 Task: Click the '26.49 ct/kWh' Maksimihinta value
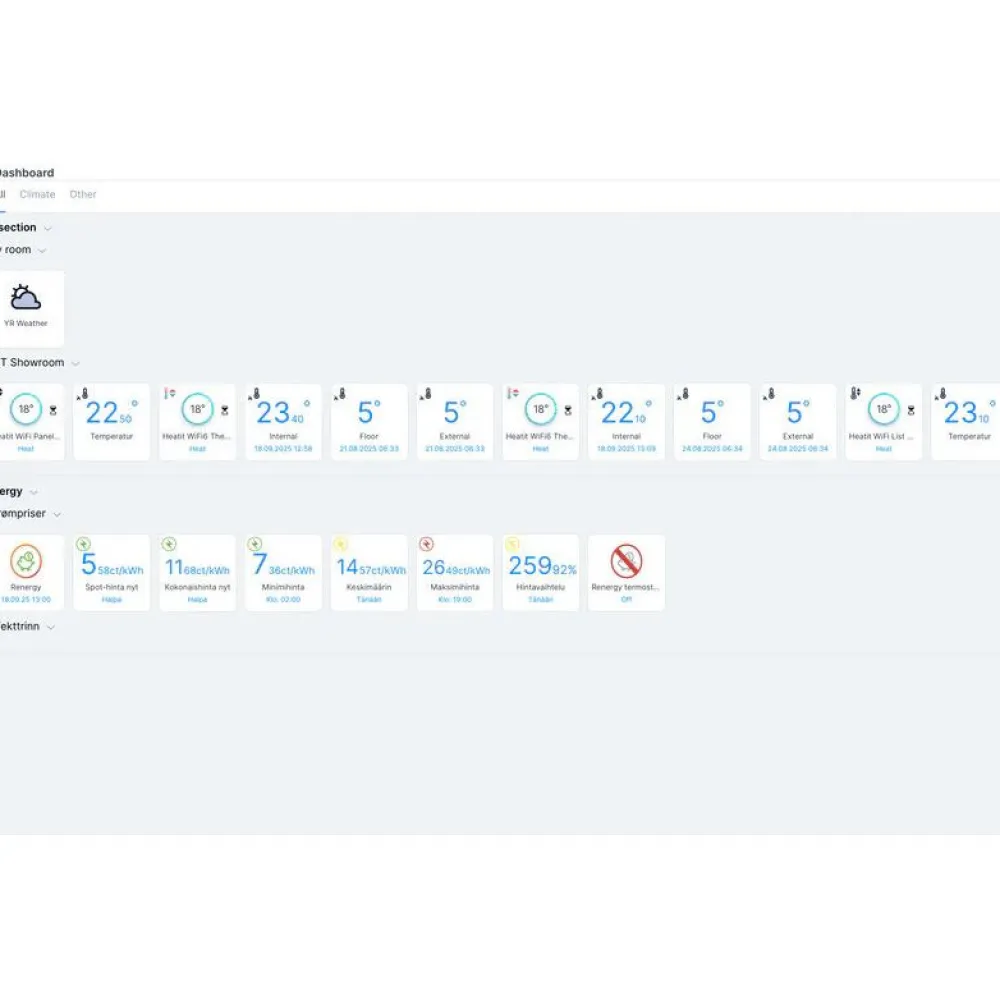(456, 567)
